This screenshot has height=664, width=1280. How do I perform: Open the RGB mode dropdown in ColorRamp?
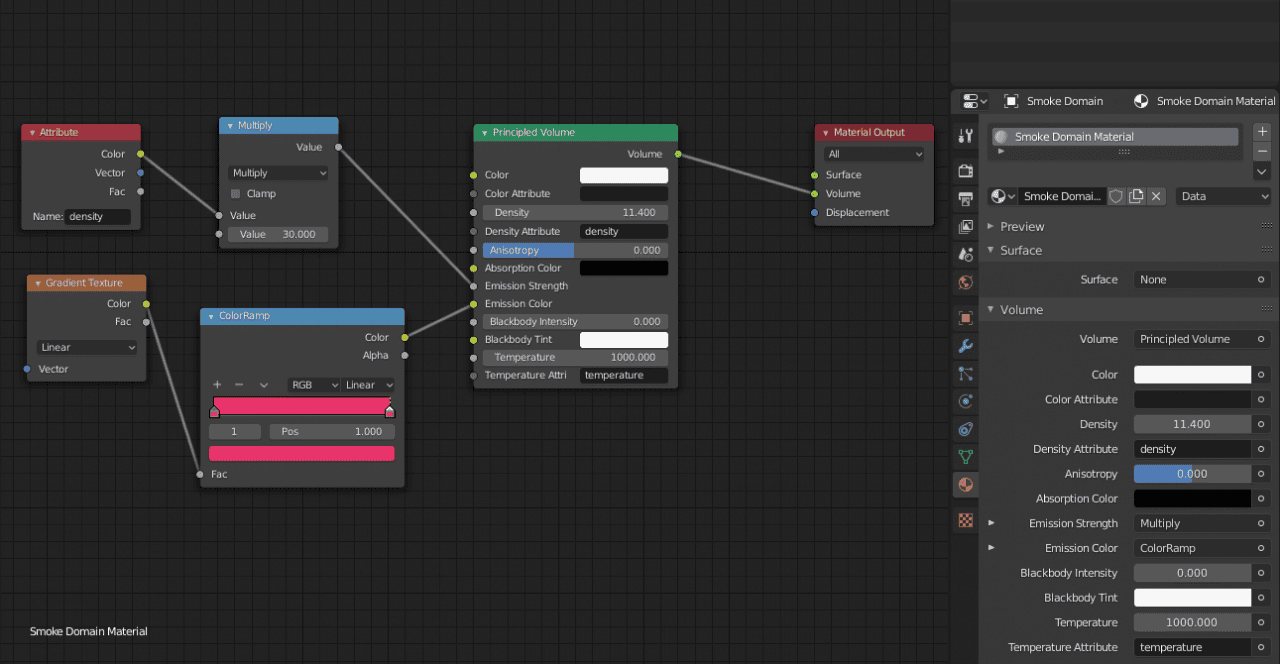coord(313,385)
